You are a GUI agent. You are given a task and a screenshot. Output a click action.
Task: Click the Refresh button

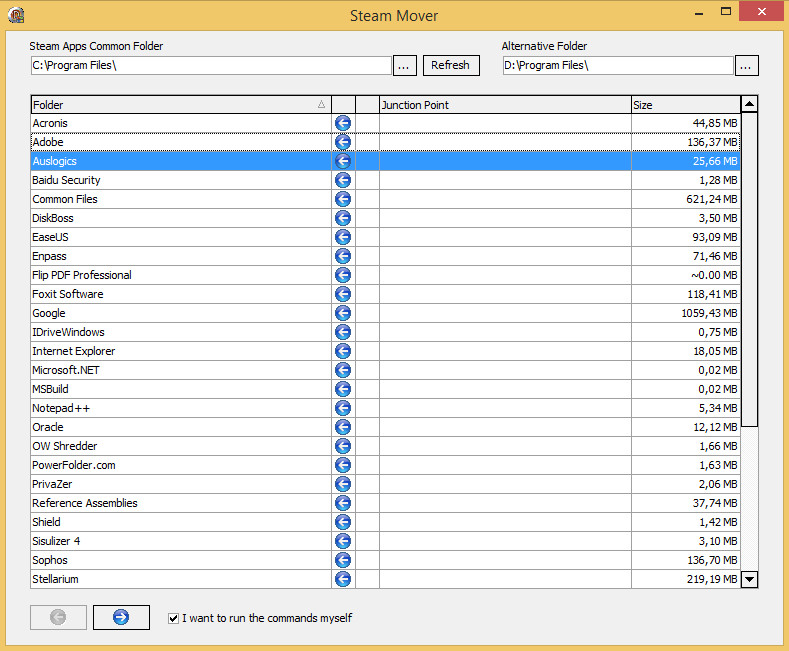click(451, 65)
